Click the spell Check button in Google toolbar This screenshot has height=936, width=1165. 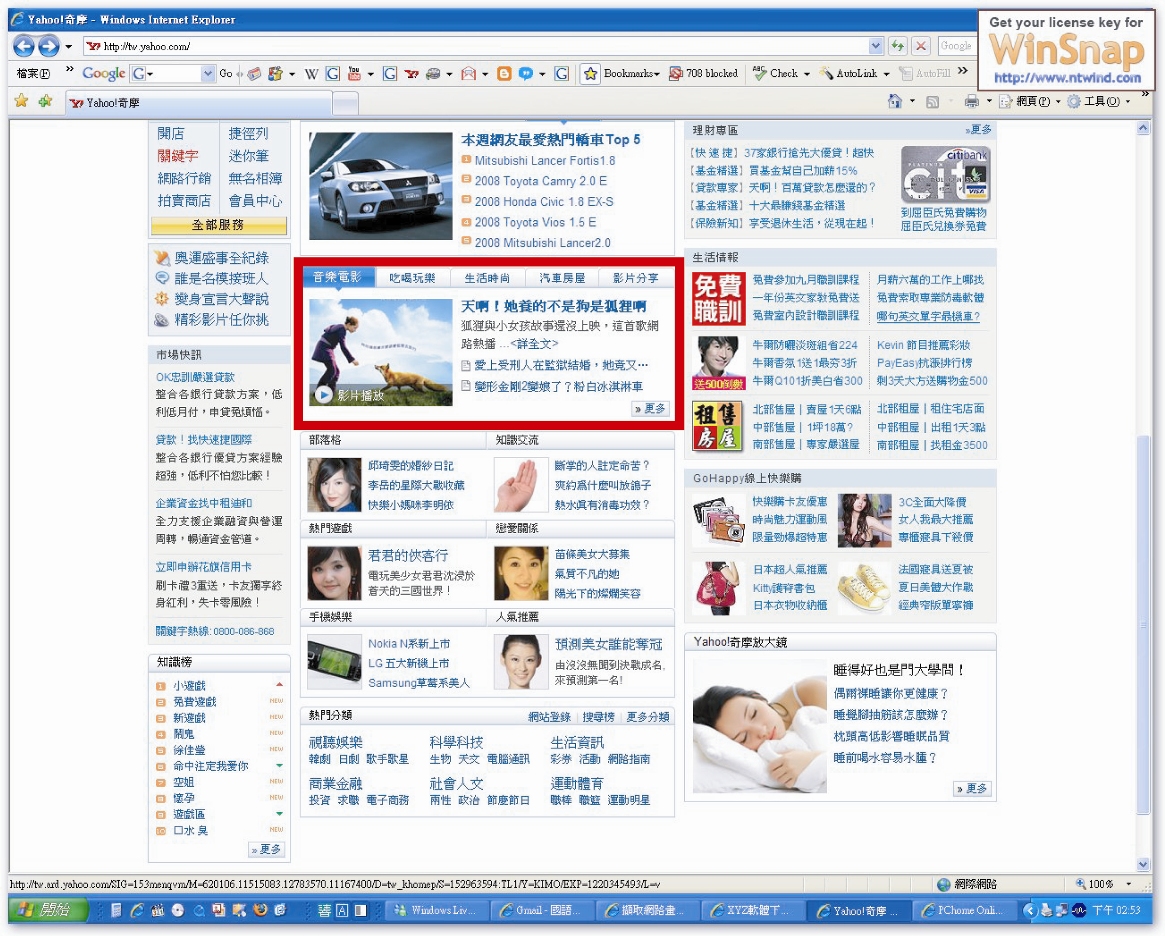776,74
